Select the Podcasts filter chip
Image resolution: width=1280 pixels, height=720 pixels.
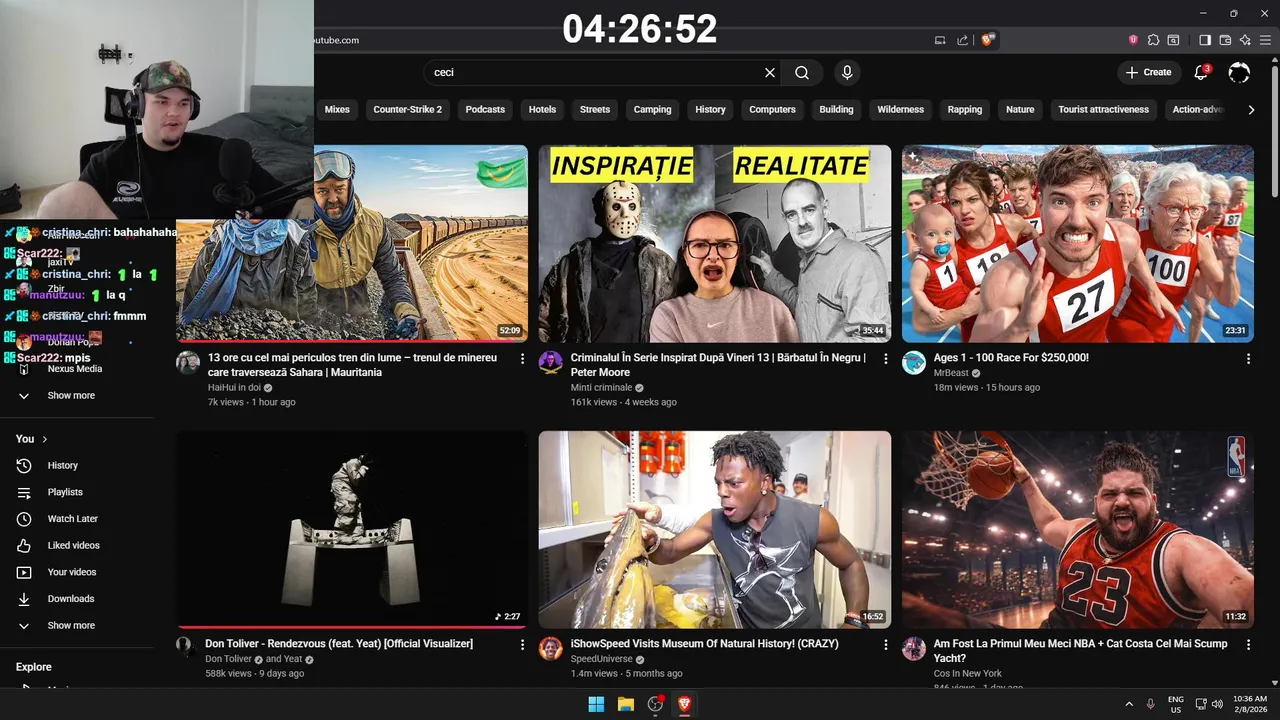click(485, 109)
